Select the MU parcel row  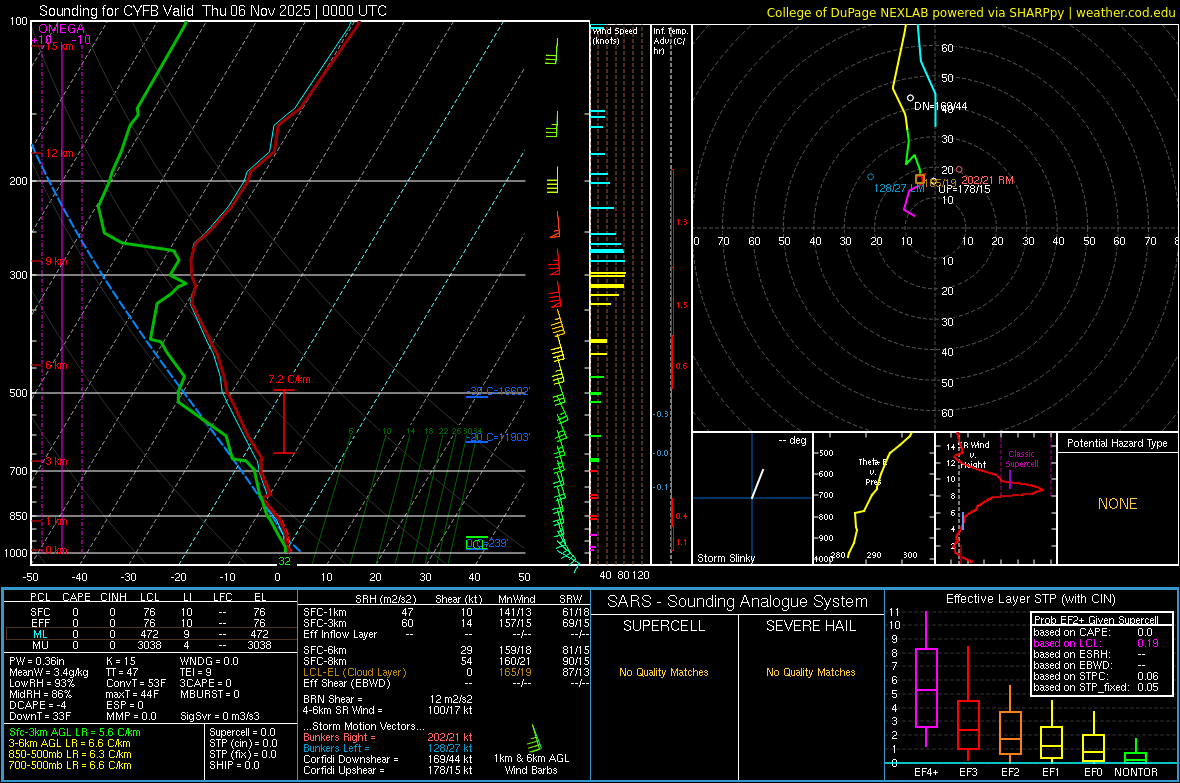point(151,644)
